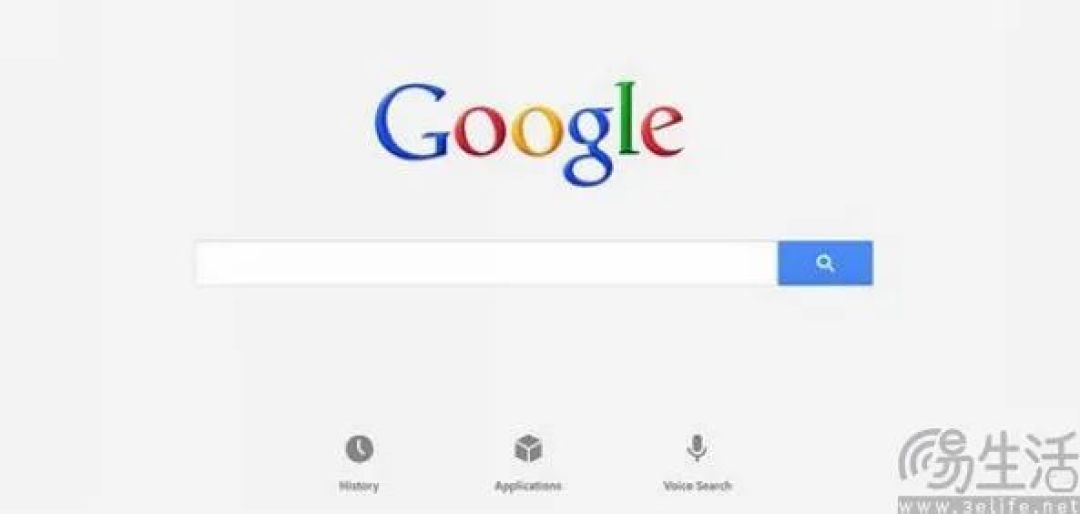Click the white magnifying glass icon
The height and width of the screenshot is (514, 1080).
click(825, 263)
